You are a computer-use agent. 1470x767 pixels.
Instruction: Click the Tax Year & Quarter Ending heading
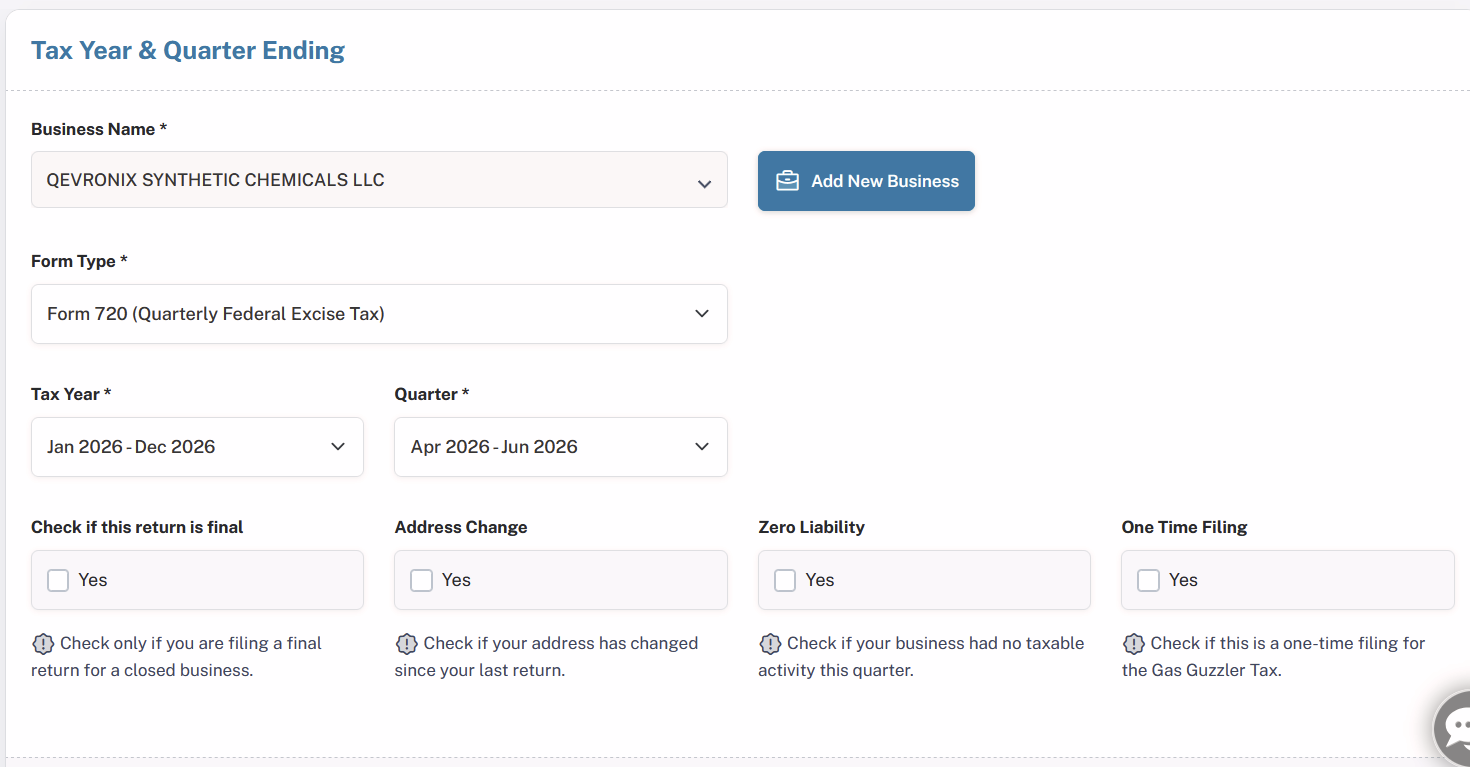coord(188,50)
